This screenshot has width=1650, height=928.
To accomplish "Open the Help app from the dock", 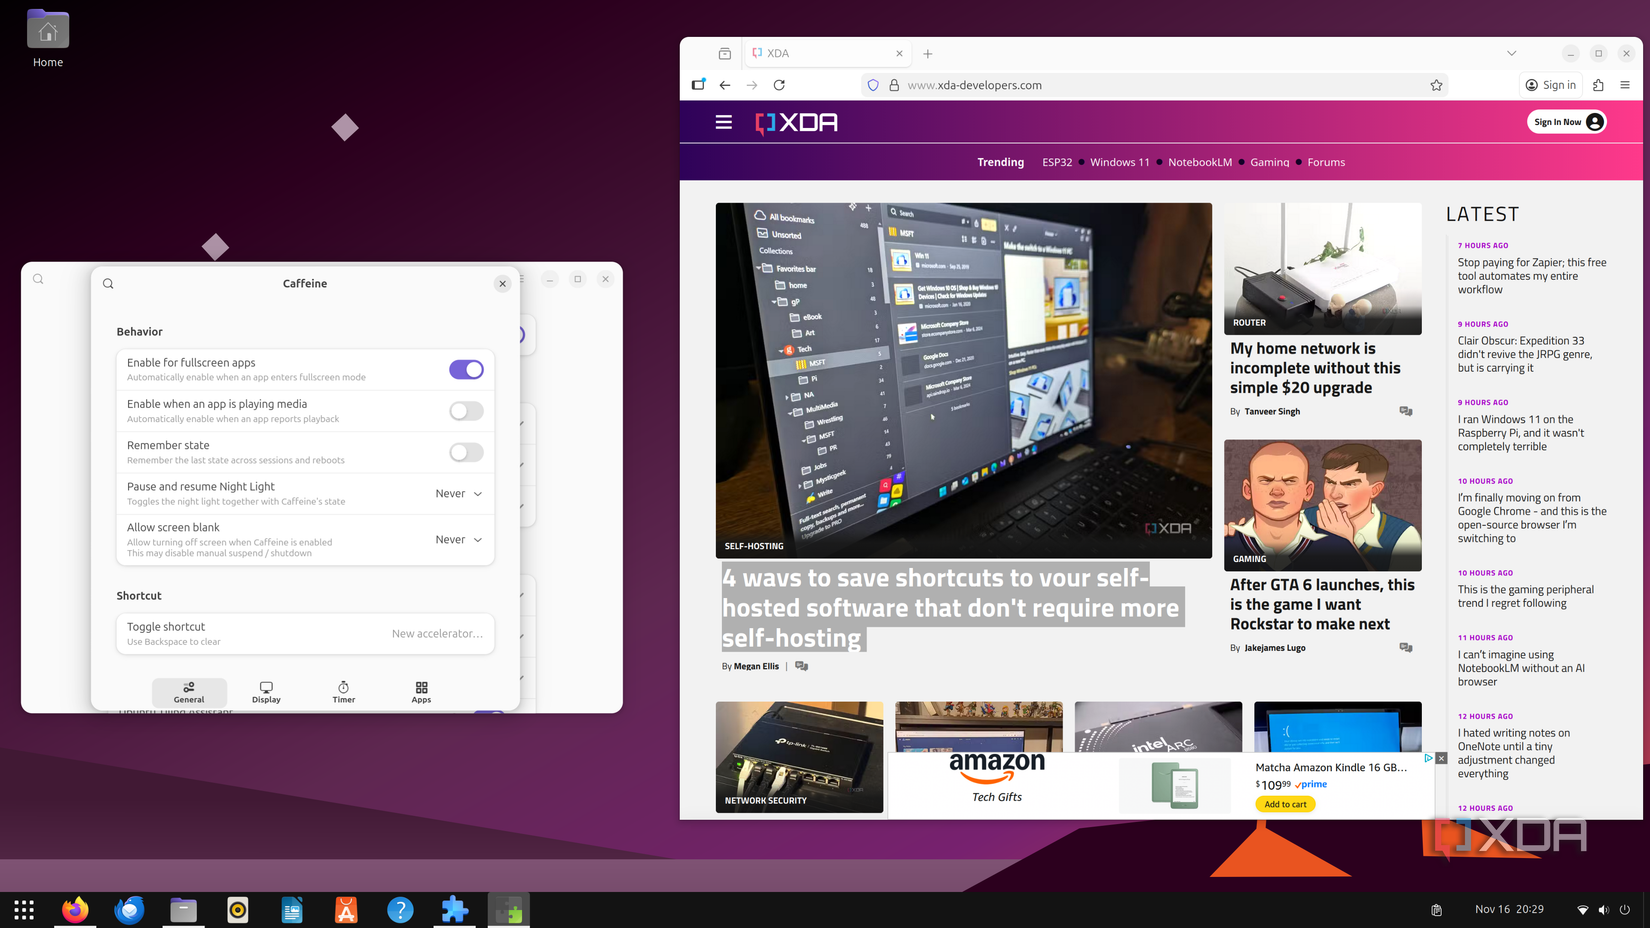I will pos(400,910).
